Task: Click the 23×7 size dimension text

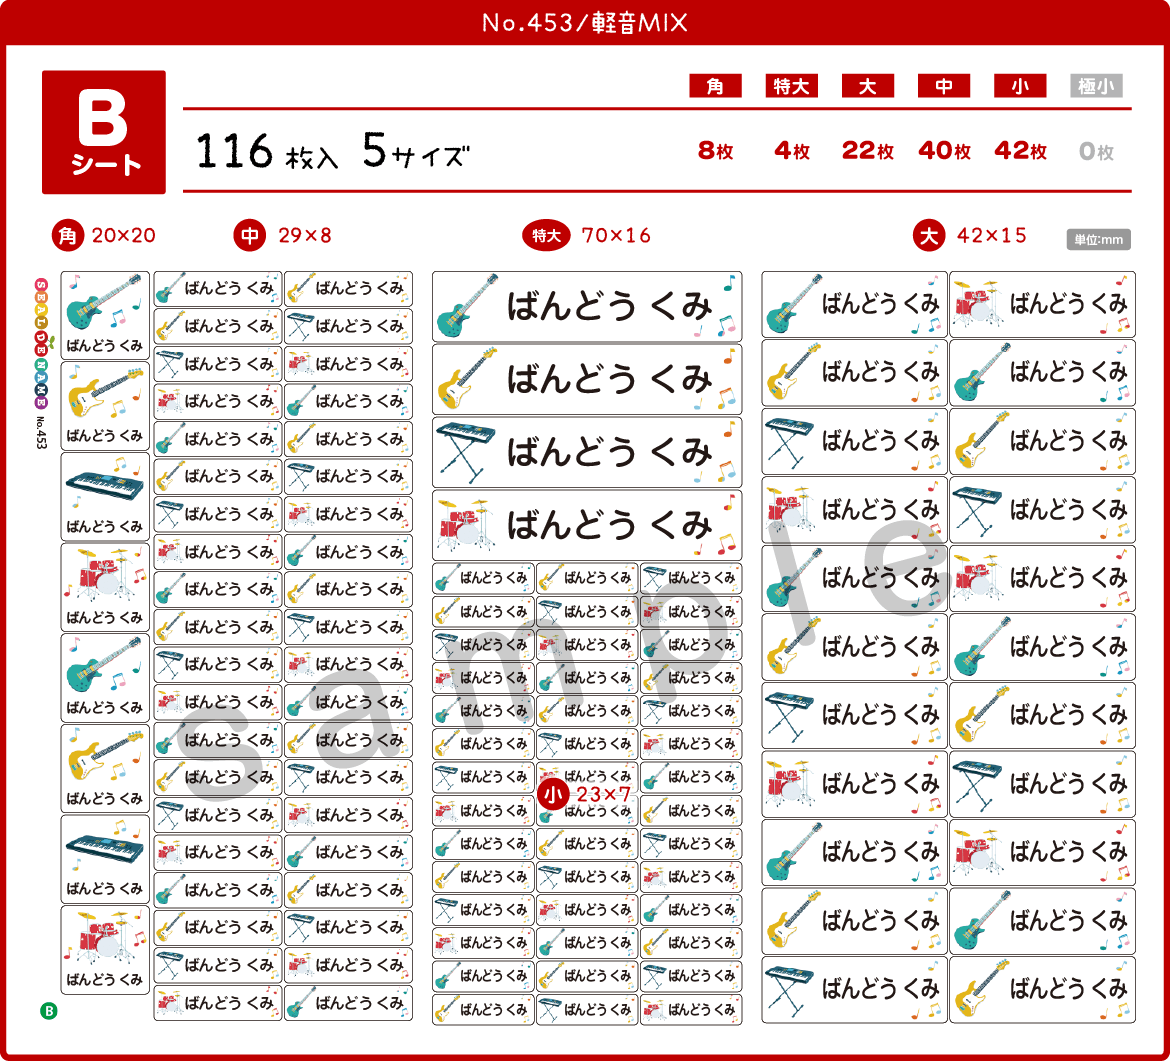Action: pyautogui.click(x=604, y=795)
